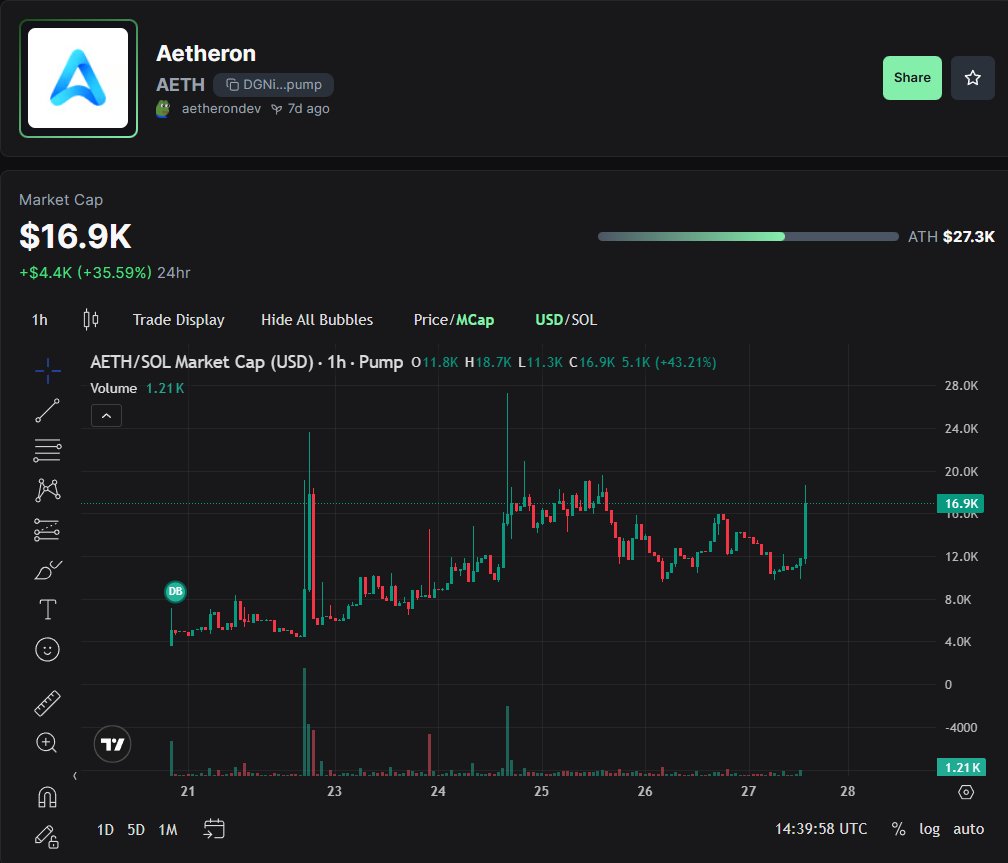Open the candlestick chart style menu
Viewport: 1008px width, 863px height.
pos(91,320)
